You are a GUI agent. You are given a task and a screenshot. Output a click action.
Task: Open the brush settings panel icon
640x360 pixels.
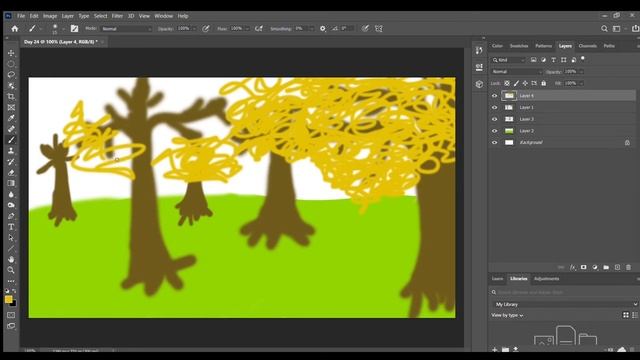click(x=74, y=29)
